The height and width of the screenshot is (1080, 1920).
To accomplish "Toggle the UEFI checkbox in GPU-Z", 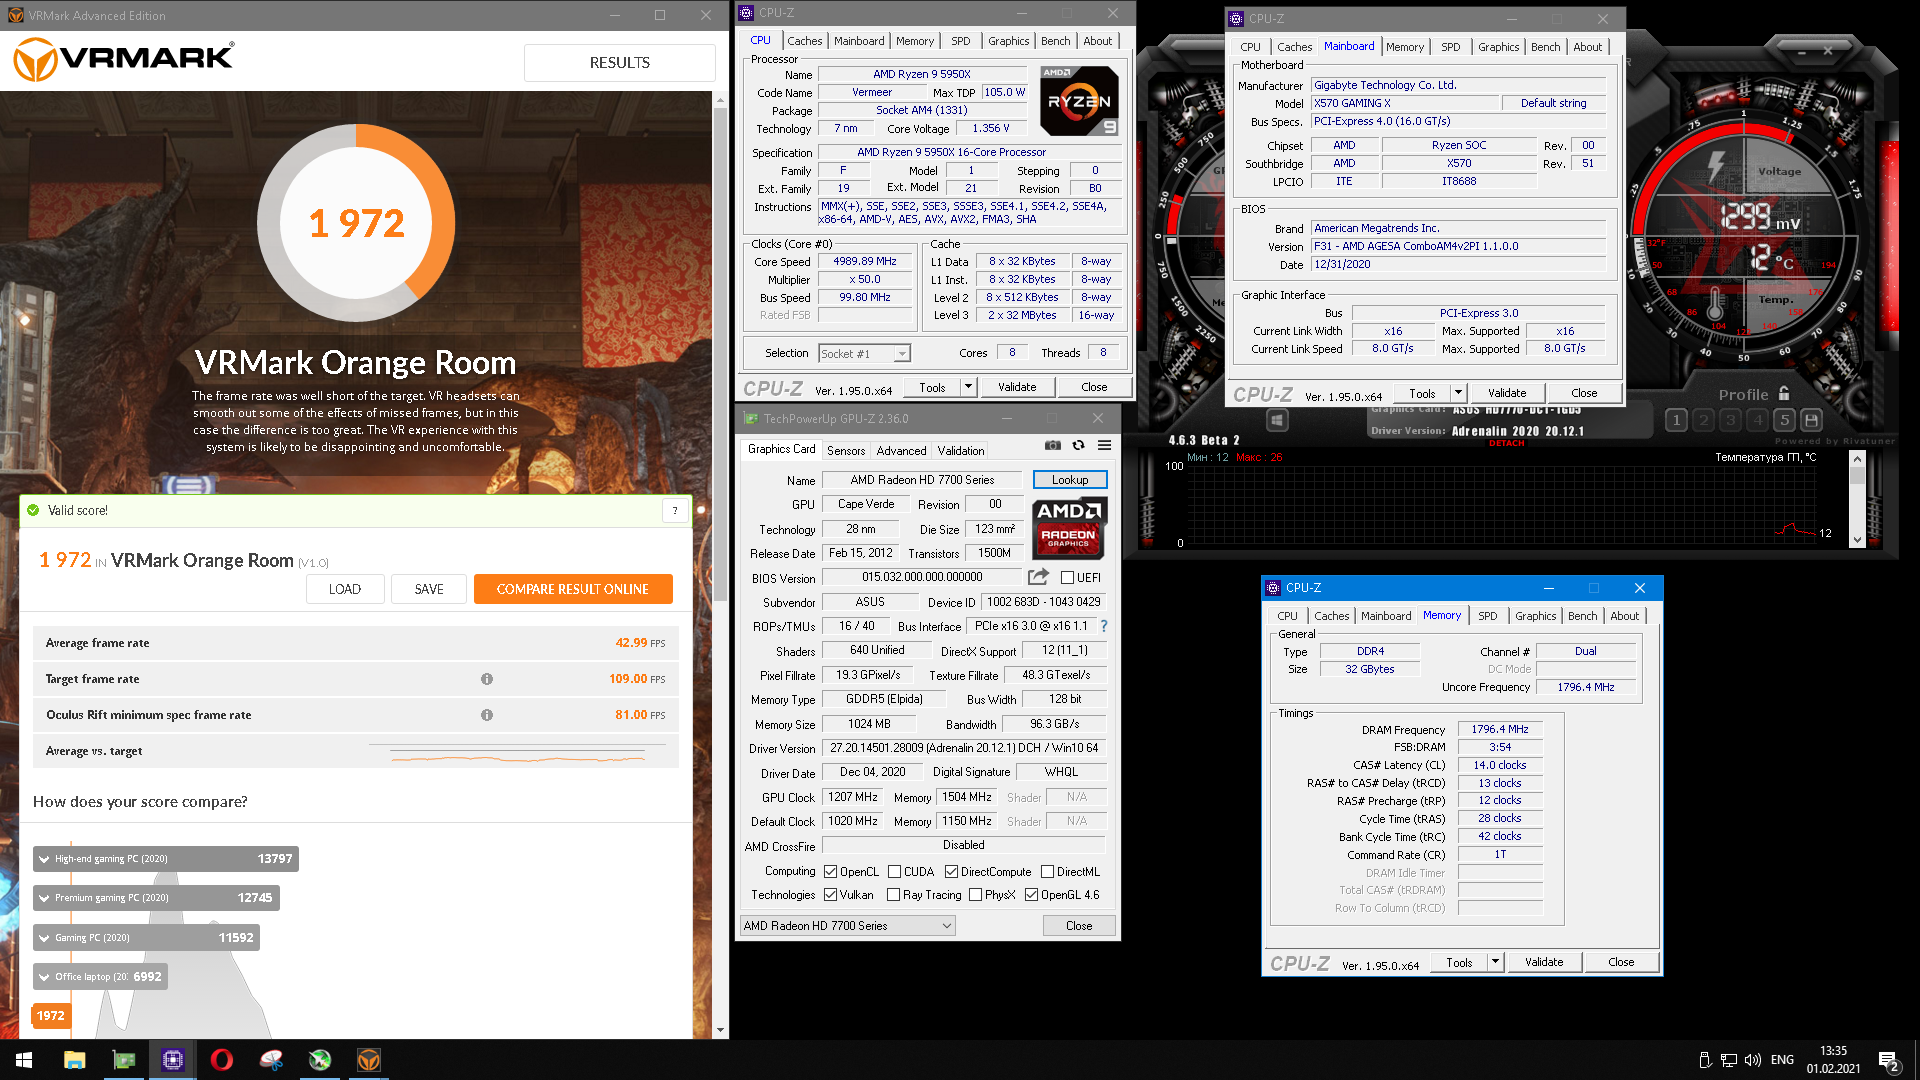I will [1067, 578].
